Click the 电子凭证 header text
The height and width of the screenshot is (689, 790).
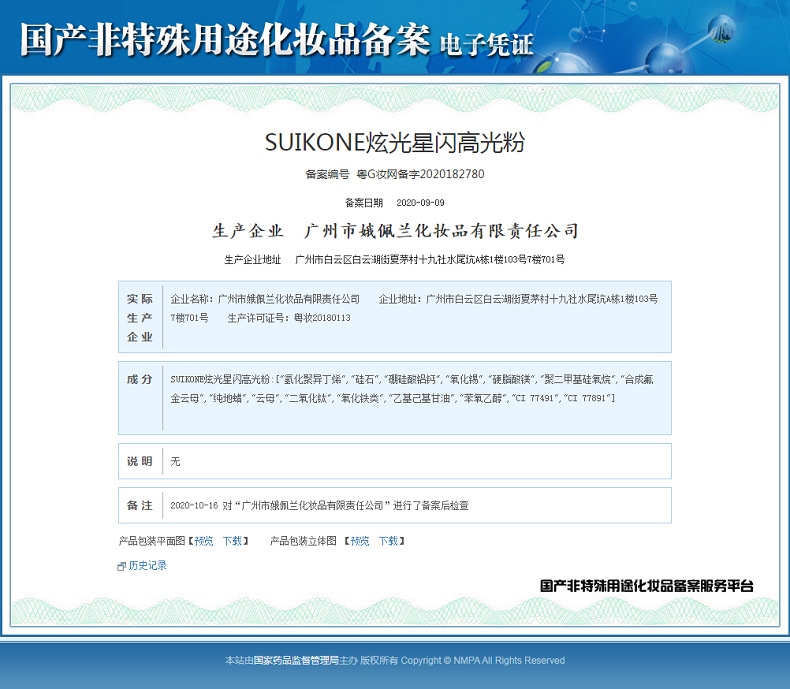coord(486,43)
